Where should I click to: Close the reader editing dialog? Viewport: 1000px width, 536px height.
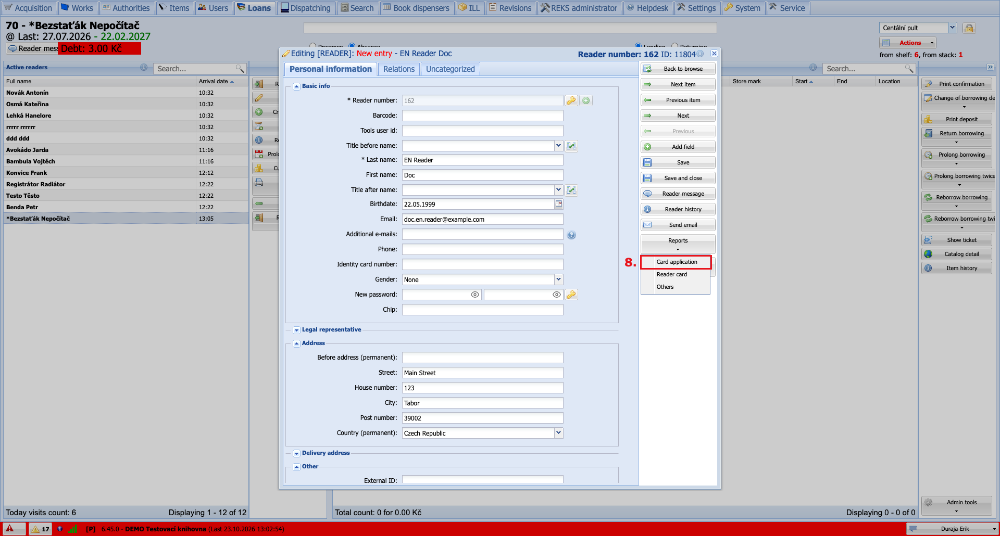(x=714, y=54)
